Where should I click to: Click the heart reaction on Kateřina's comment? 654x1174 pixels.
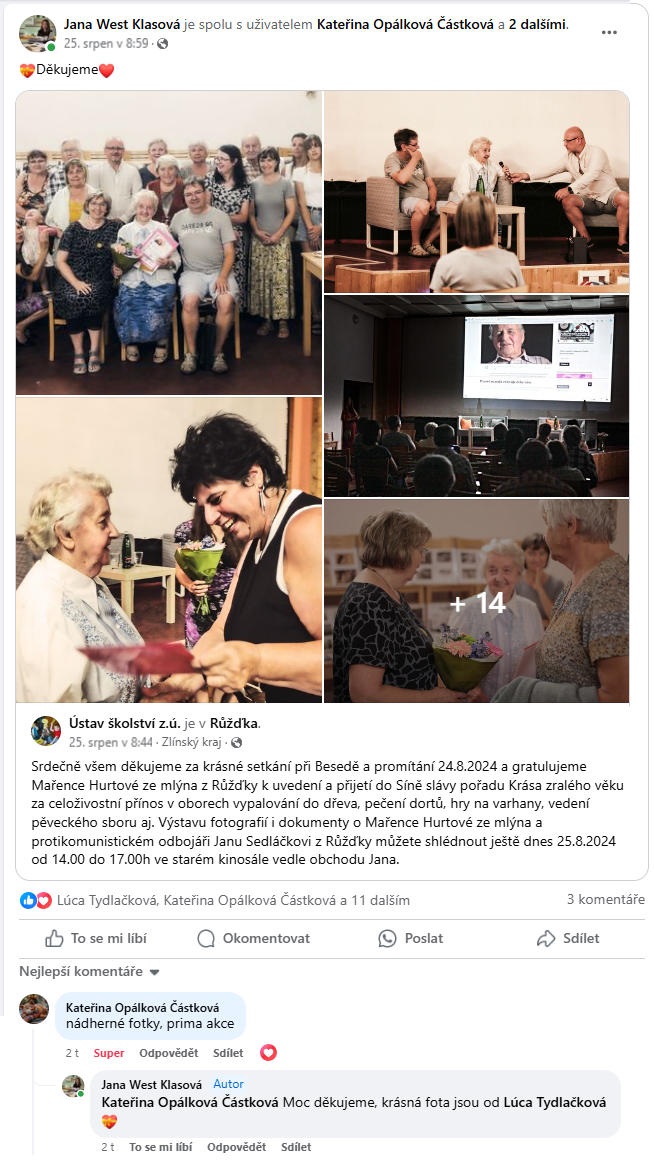[x=268, y=1053]
